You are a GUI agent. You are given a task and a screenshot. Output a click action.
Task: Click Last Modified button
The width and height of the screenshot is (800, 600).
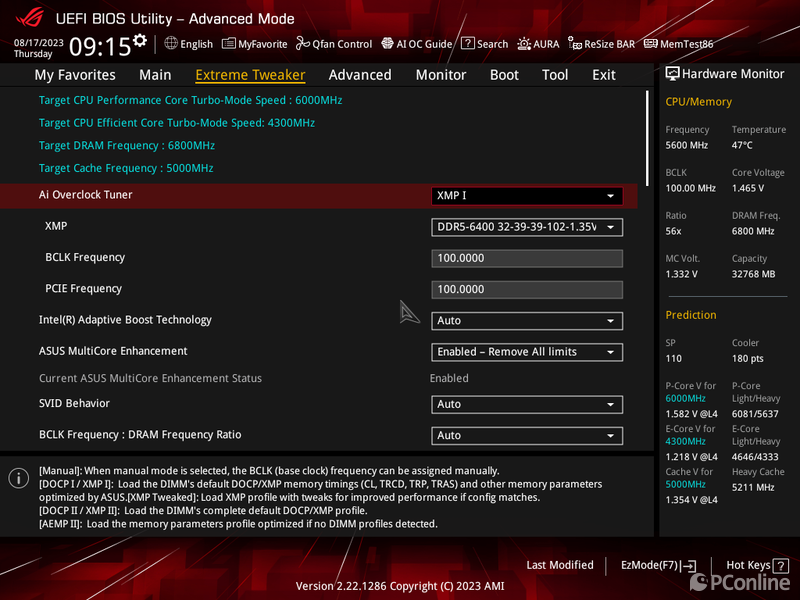click(x=560, y=565)
